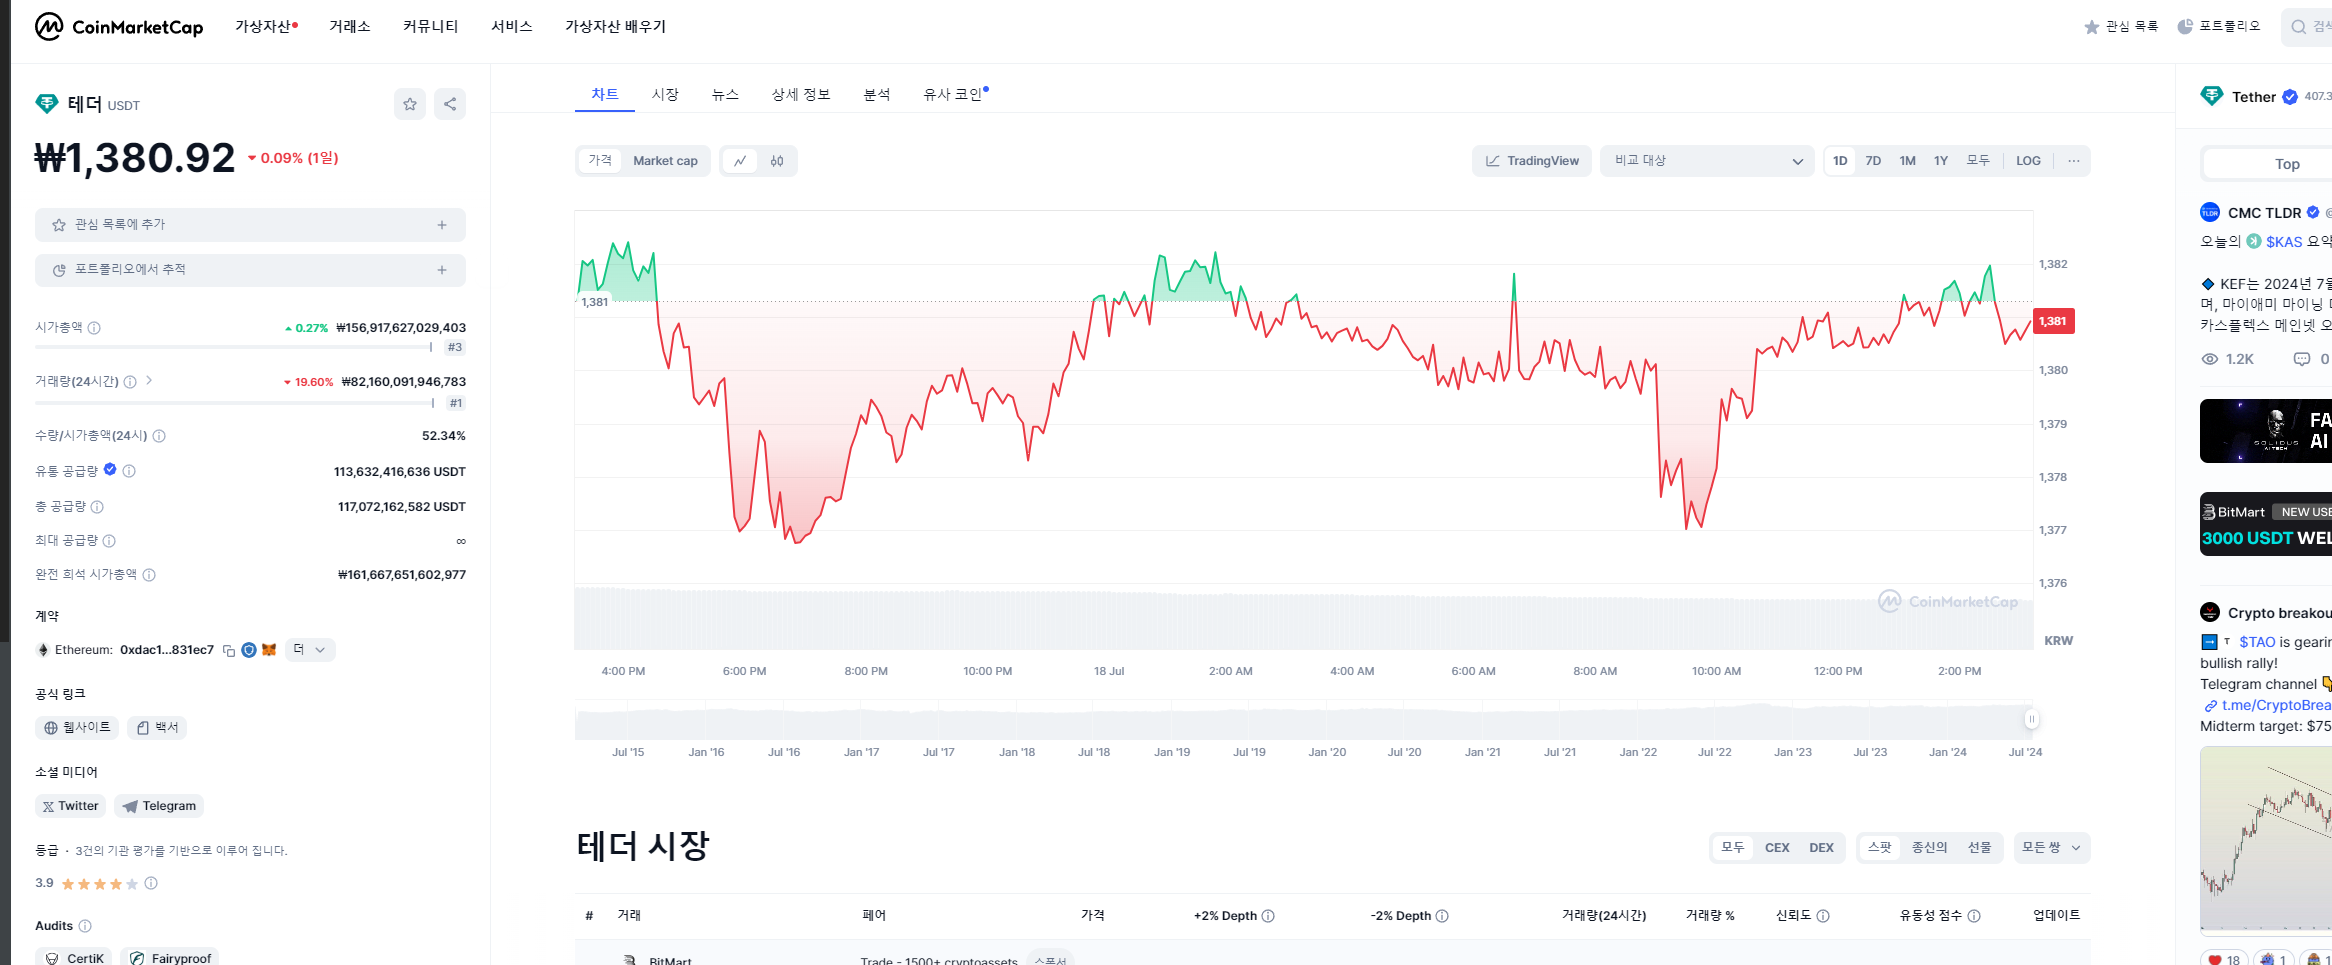Toggle LOG scale on chart
Viewport: 2332px width, 965px height.
pos(2028,161)
